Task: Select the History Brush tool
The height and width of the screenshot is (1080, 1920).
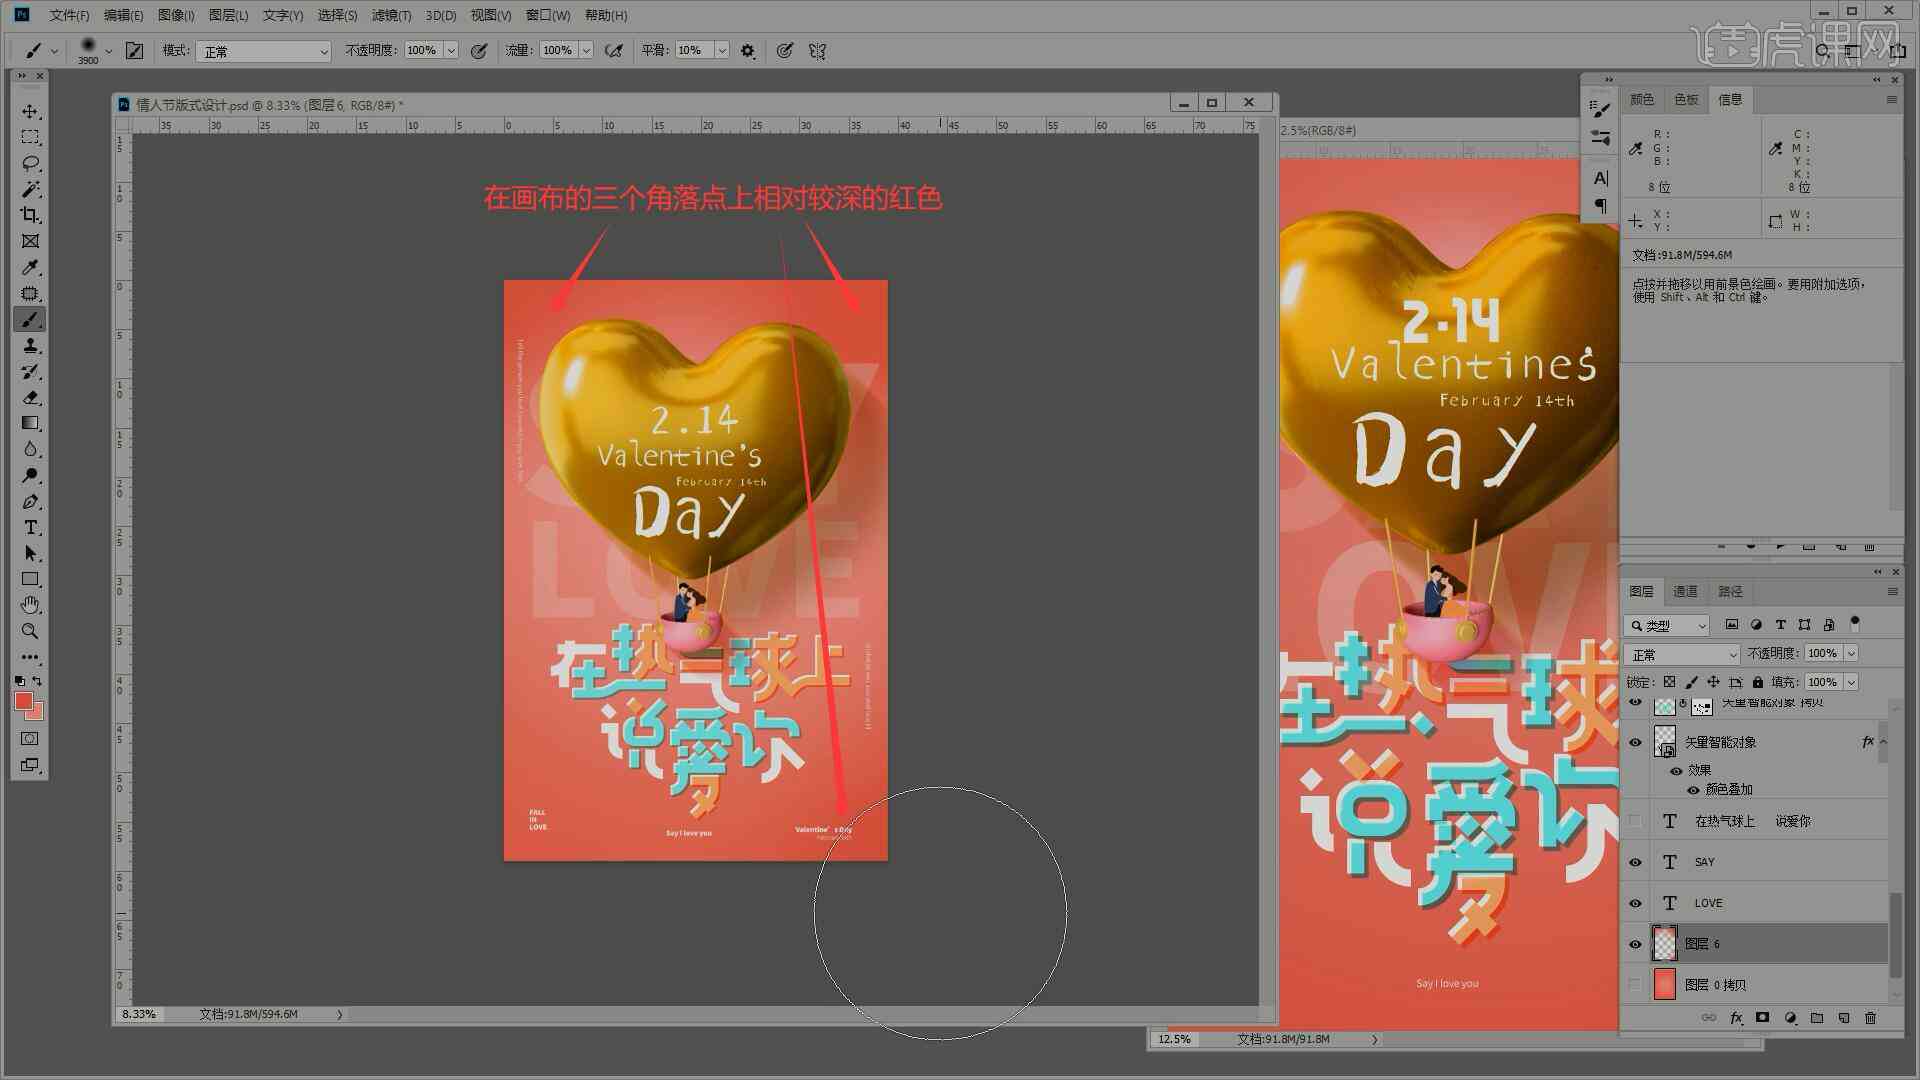Action: point(30,371)
